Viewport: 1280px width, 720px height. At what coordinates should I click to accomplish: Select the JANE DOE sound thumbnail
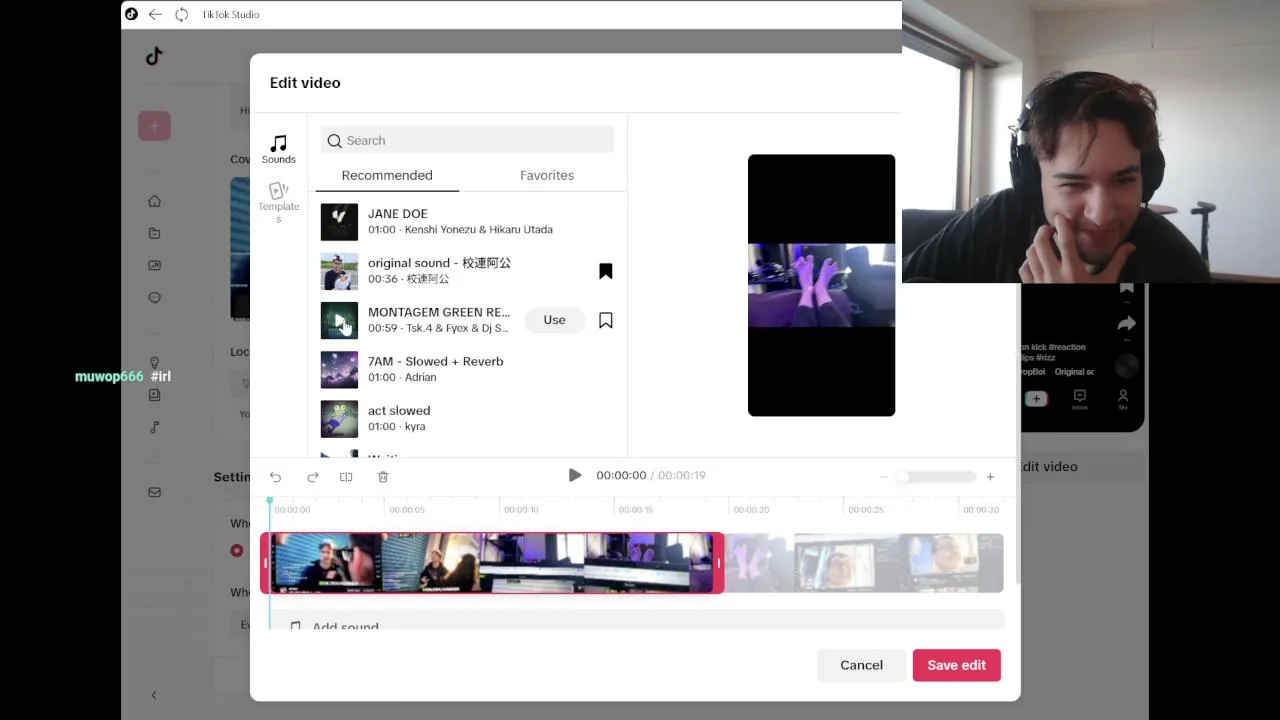point(339,222)
